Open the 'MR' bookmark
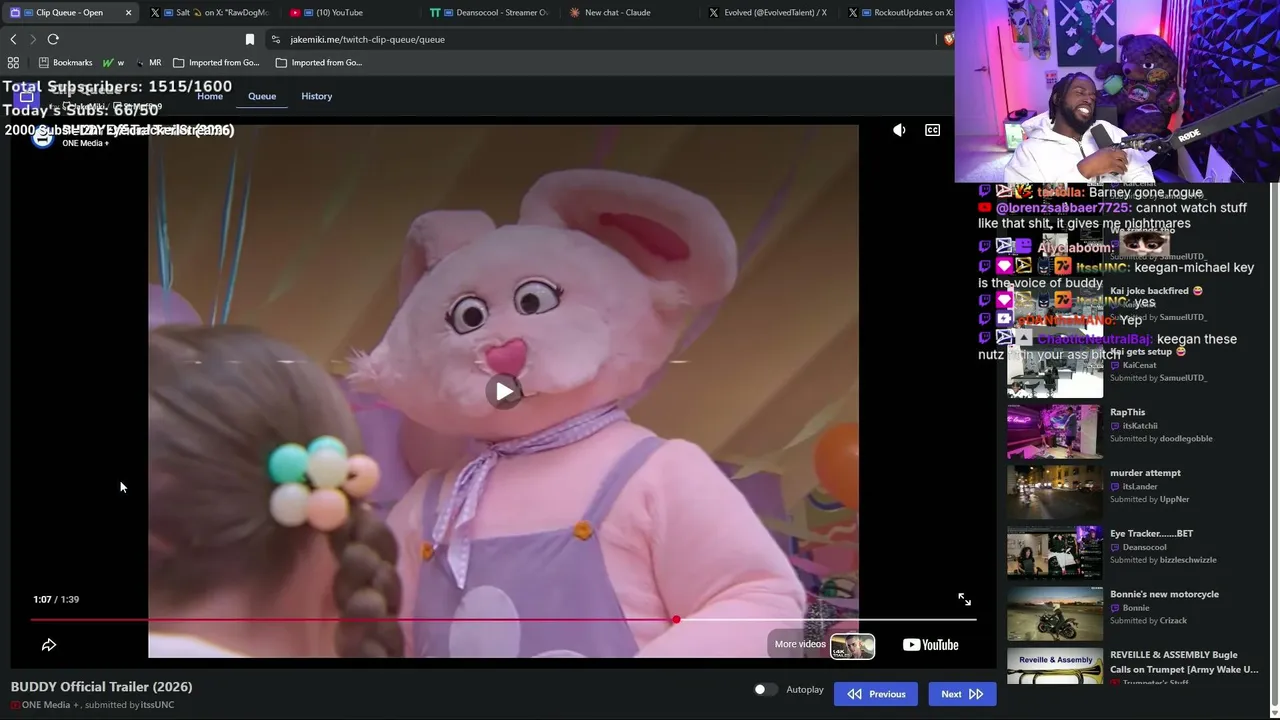Image resolution: width=1280 pixels, height=720 pixels. point(148,62)
